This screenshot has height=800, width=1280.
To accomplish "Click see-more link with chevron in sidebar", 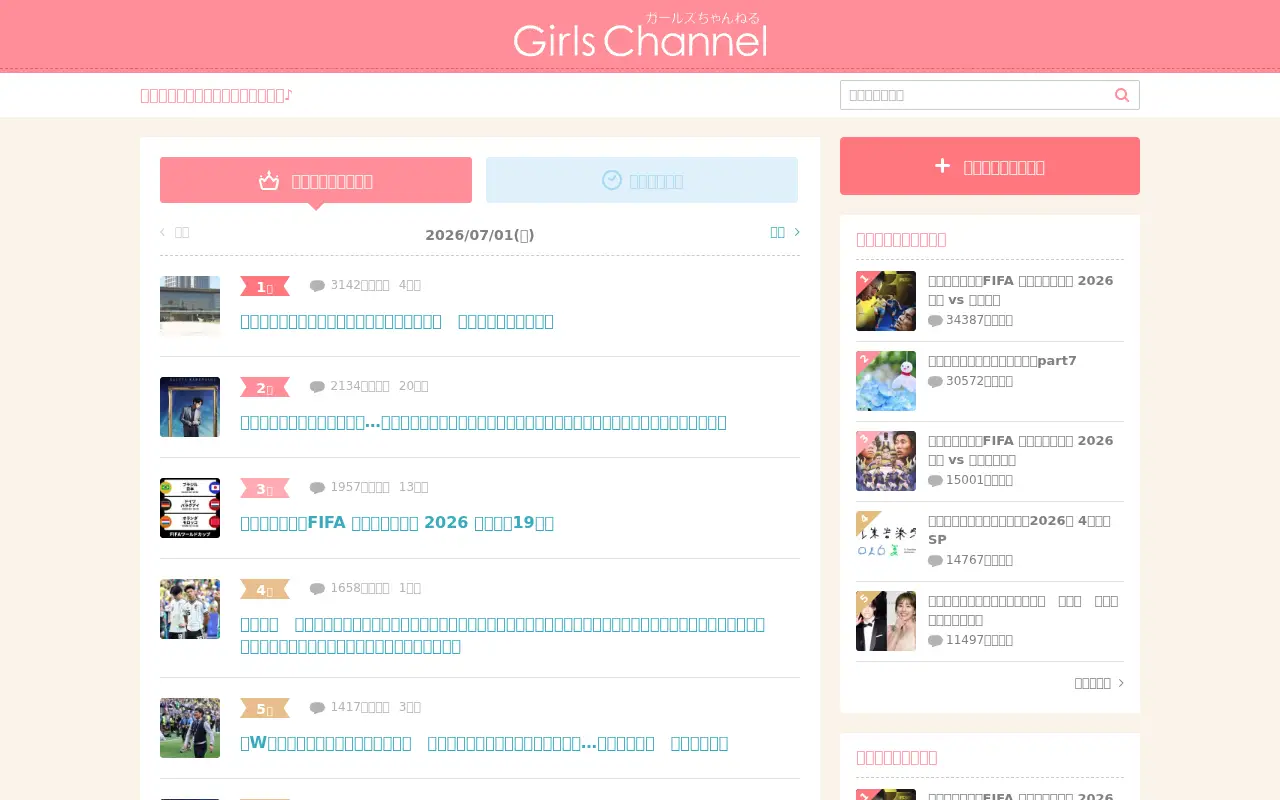I will [1099, 683].
